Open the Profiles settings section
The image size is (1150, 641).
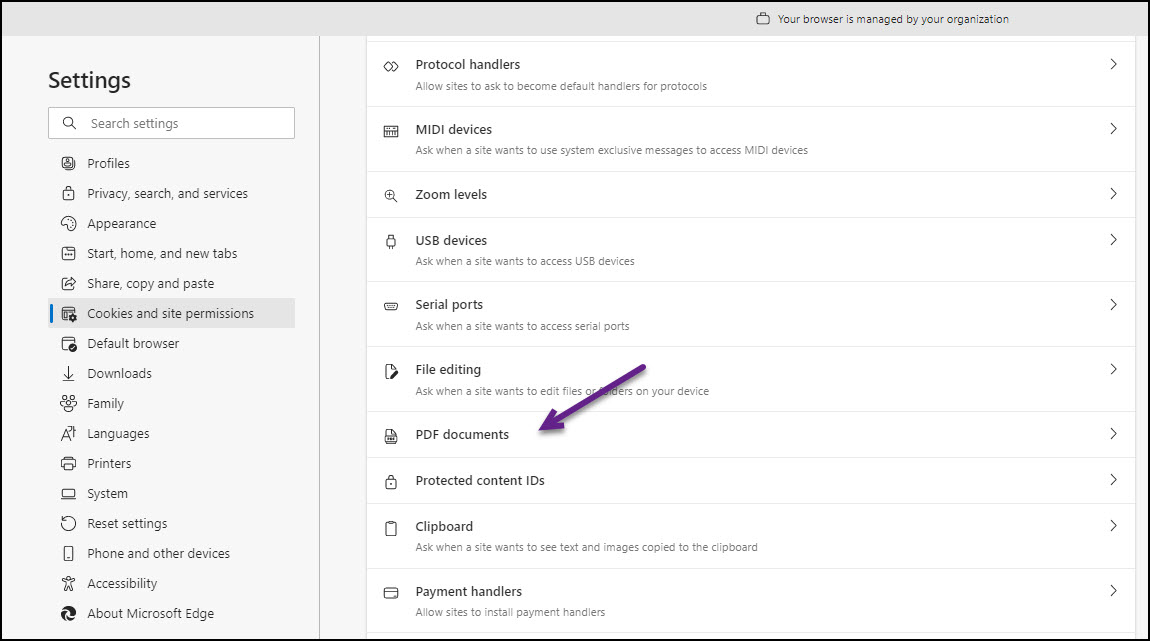tap(172, 163)
